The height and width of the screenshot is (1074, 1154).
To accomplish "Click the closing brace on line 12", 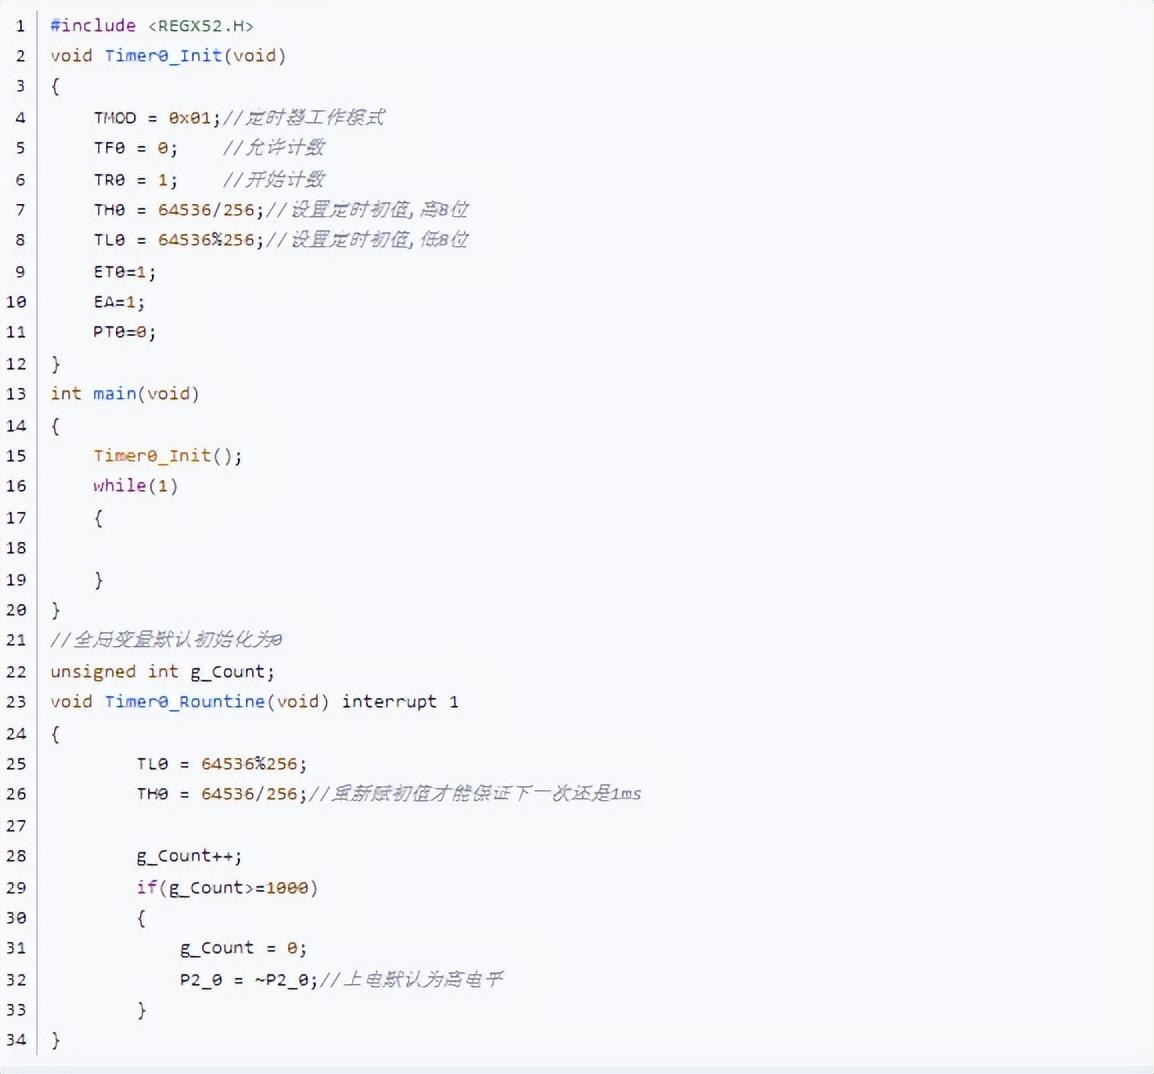I will (x=55, y=364).
